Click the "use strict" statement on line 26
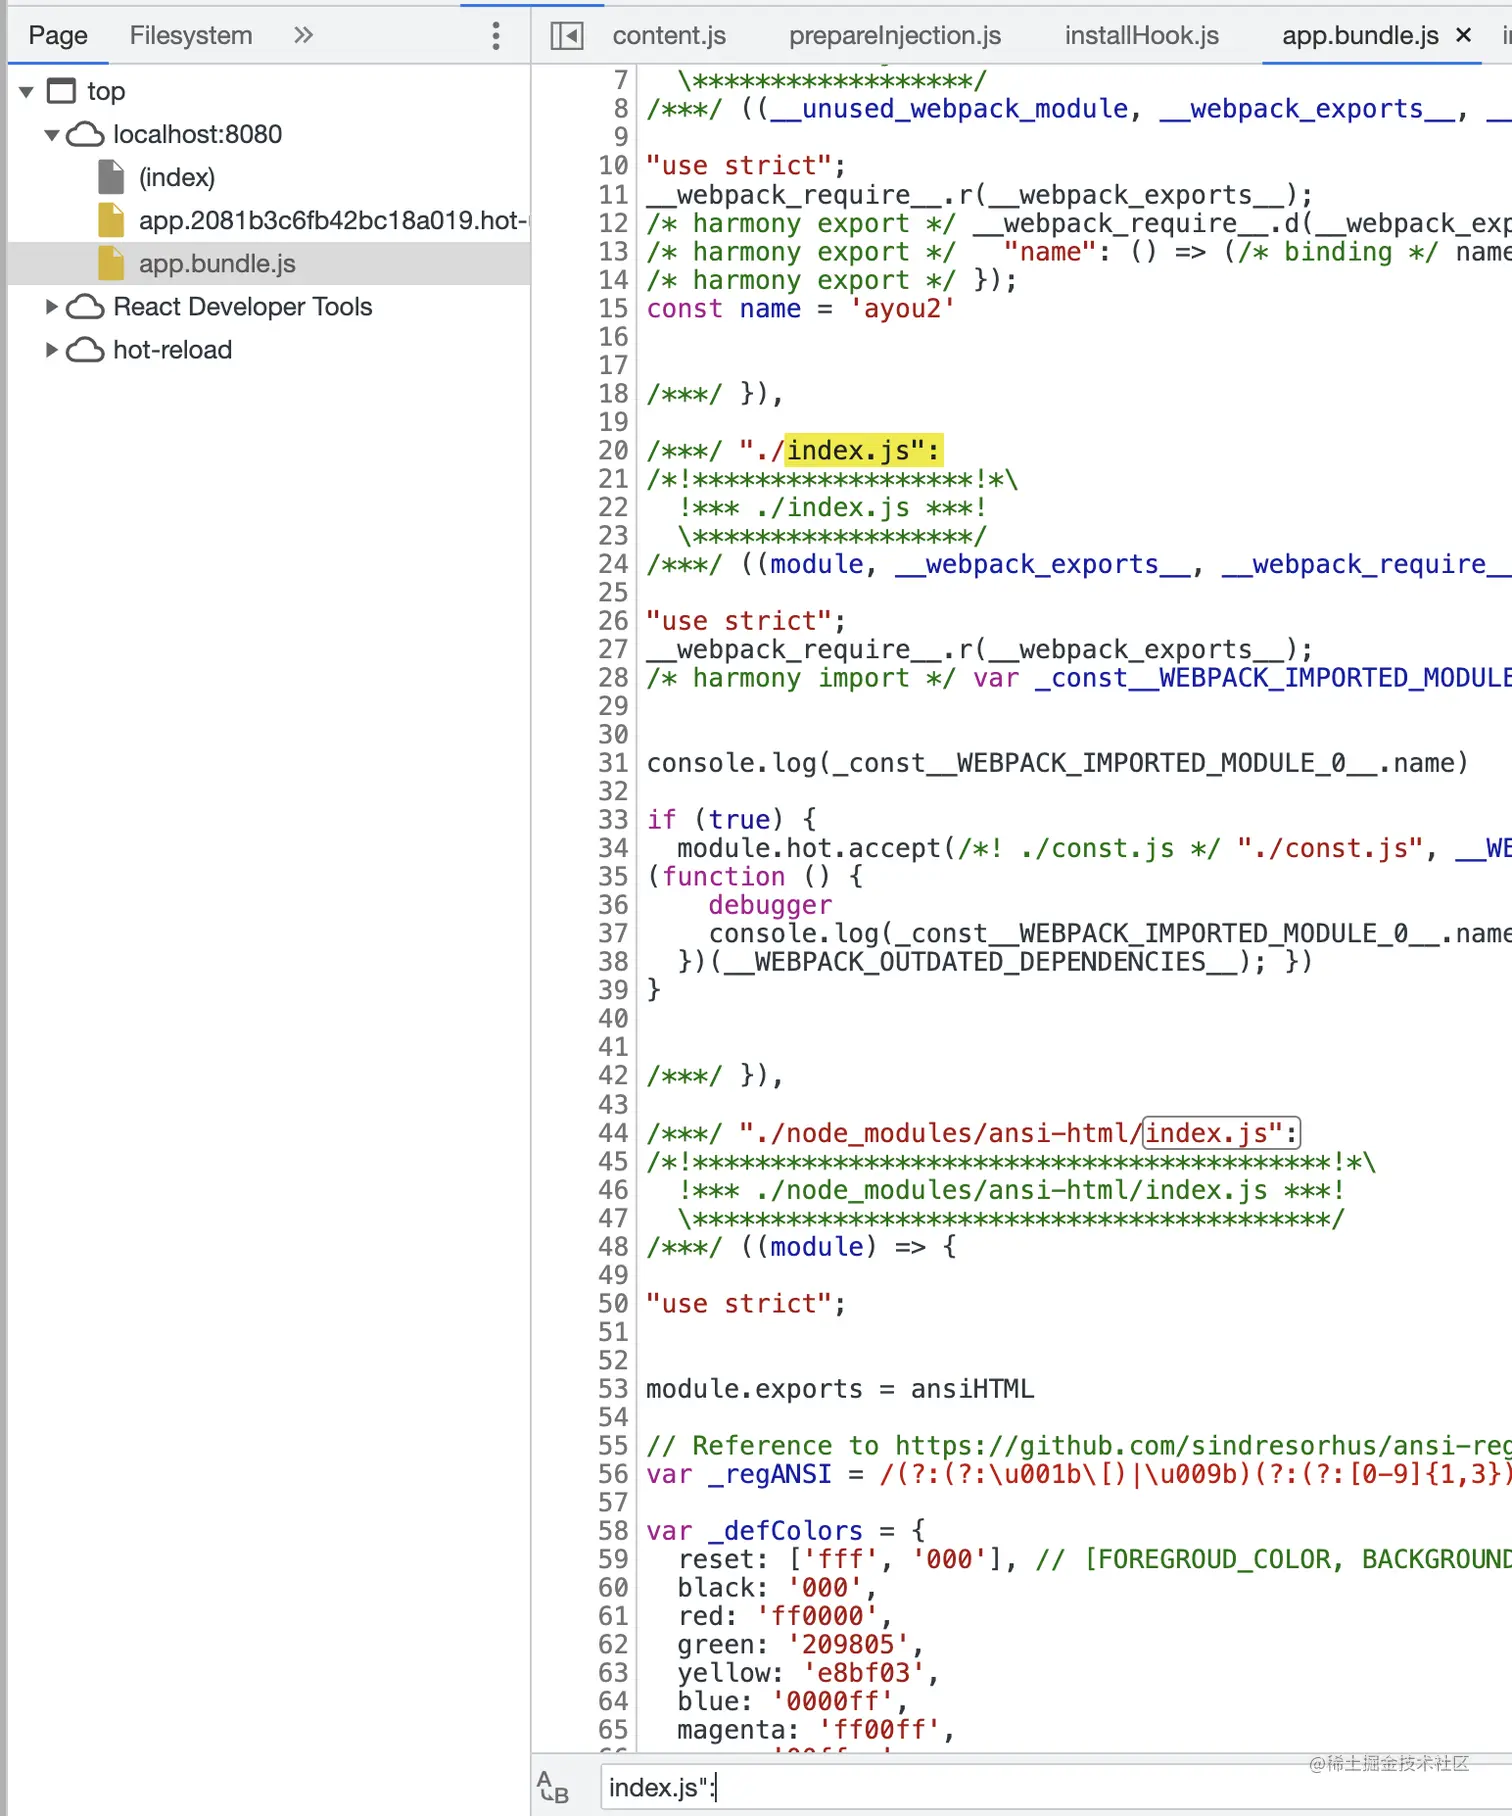This screenshot has height=1816, width=1512. (x=746, y=621)
